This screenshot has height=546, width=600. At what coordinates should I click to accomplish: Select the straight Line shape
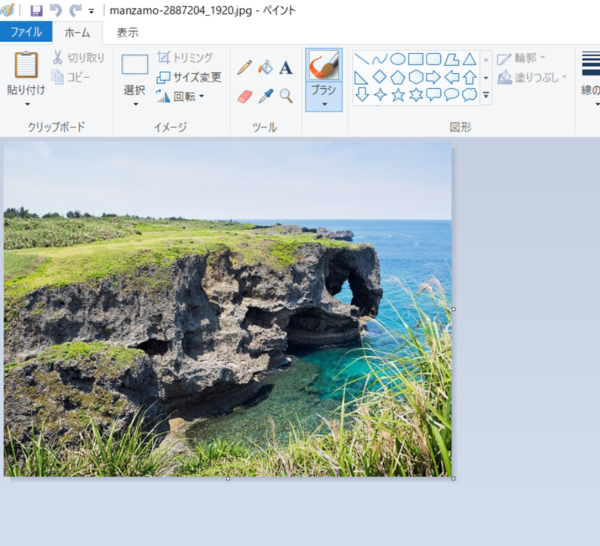362,59
